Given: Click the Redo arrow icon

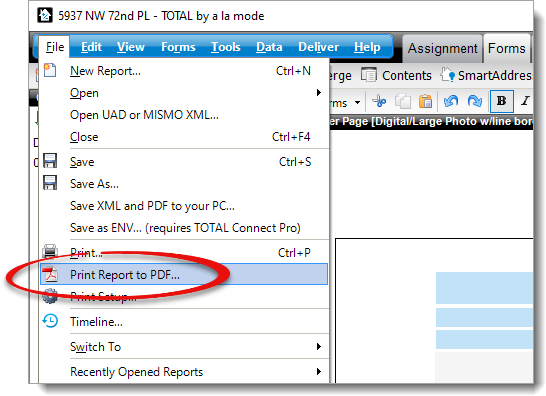Looking at the screenshot, I should pyautogui.click(x=475, y=101).
